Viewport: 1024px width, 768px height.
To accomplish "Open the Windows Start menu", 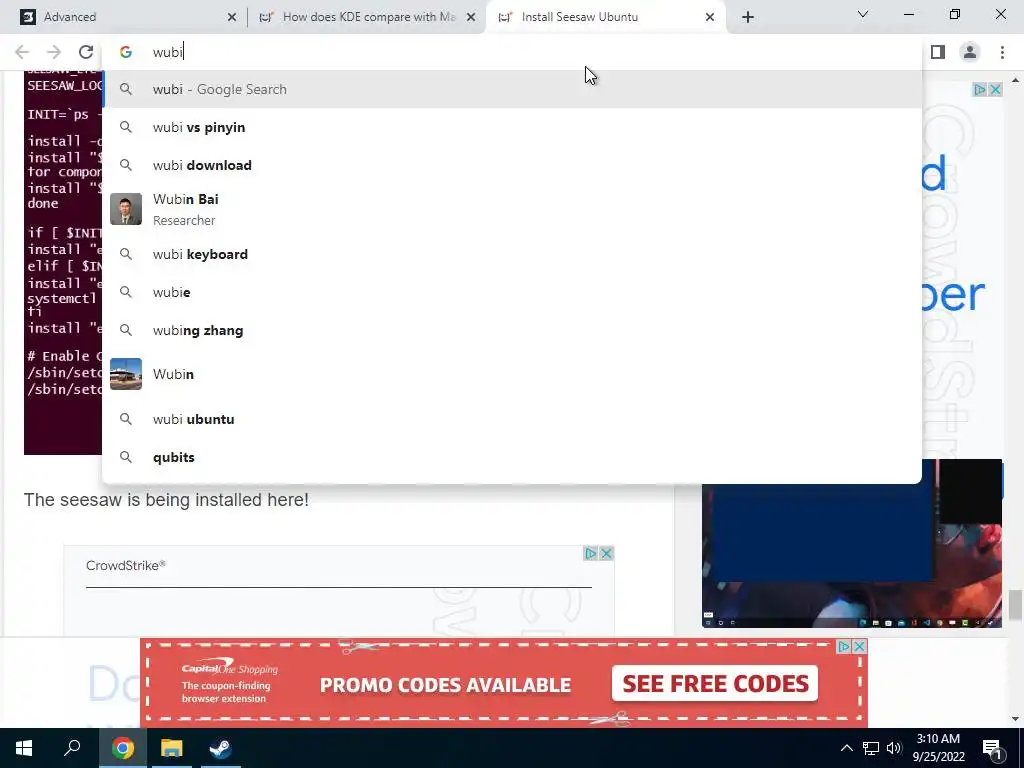I will (24, 748).
